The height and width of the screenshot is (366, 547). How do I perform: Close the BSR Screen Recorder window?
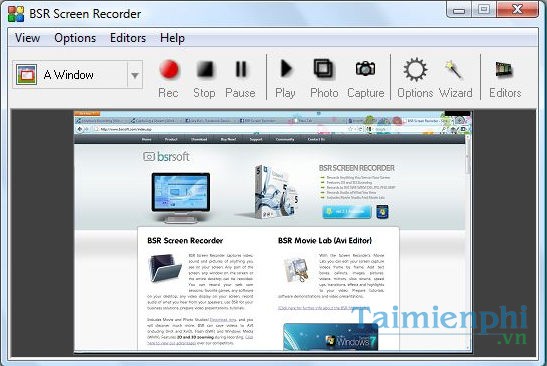click(x=517, y=9)
